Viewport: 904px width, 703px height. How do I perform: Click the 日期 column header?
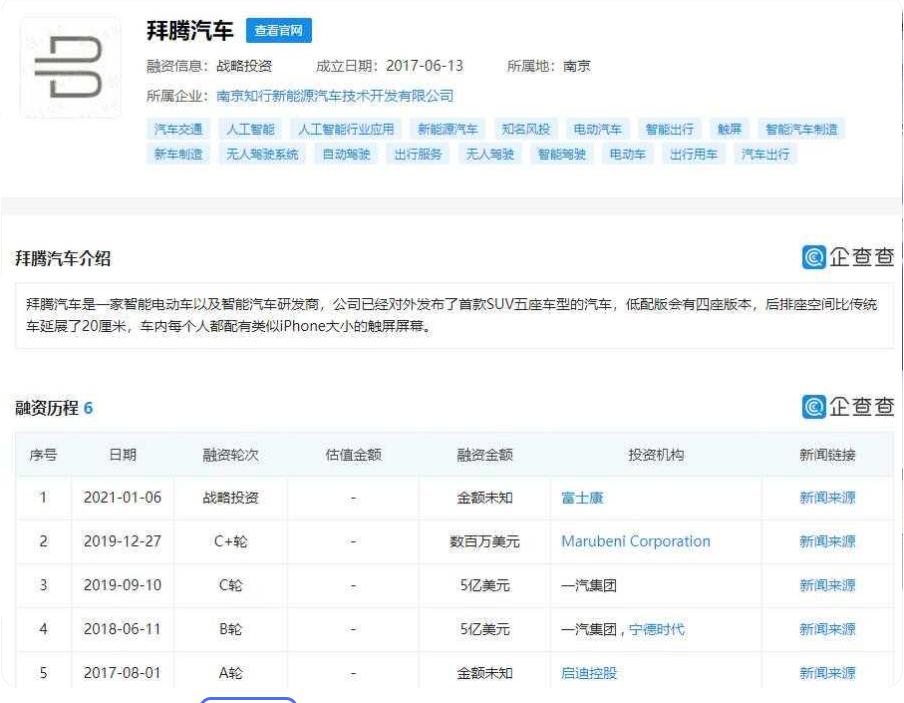click(122, 455)
